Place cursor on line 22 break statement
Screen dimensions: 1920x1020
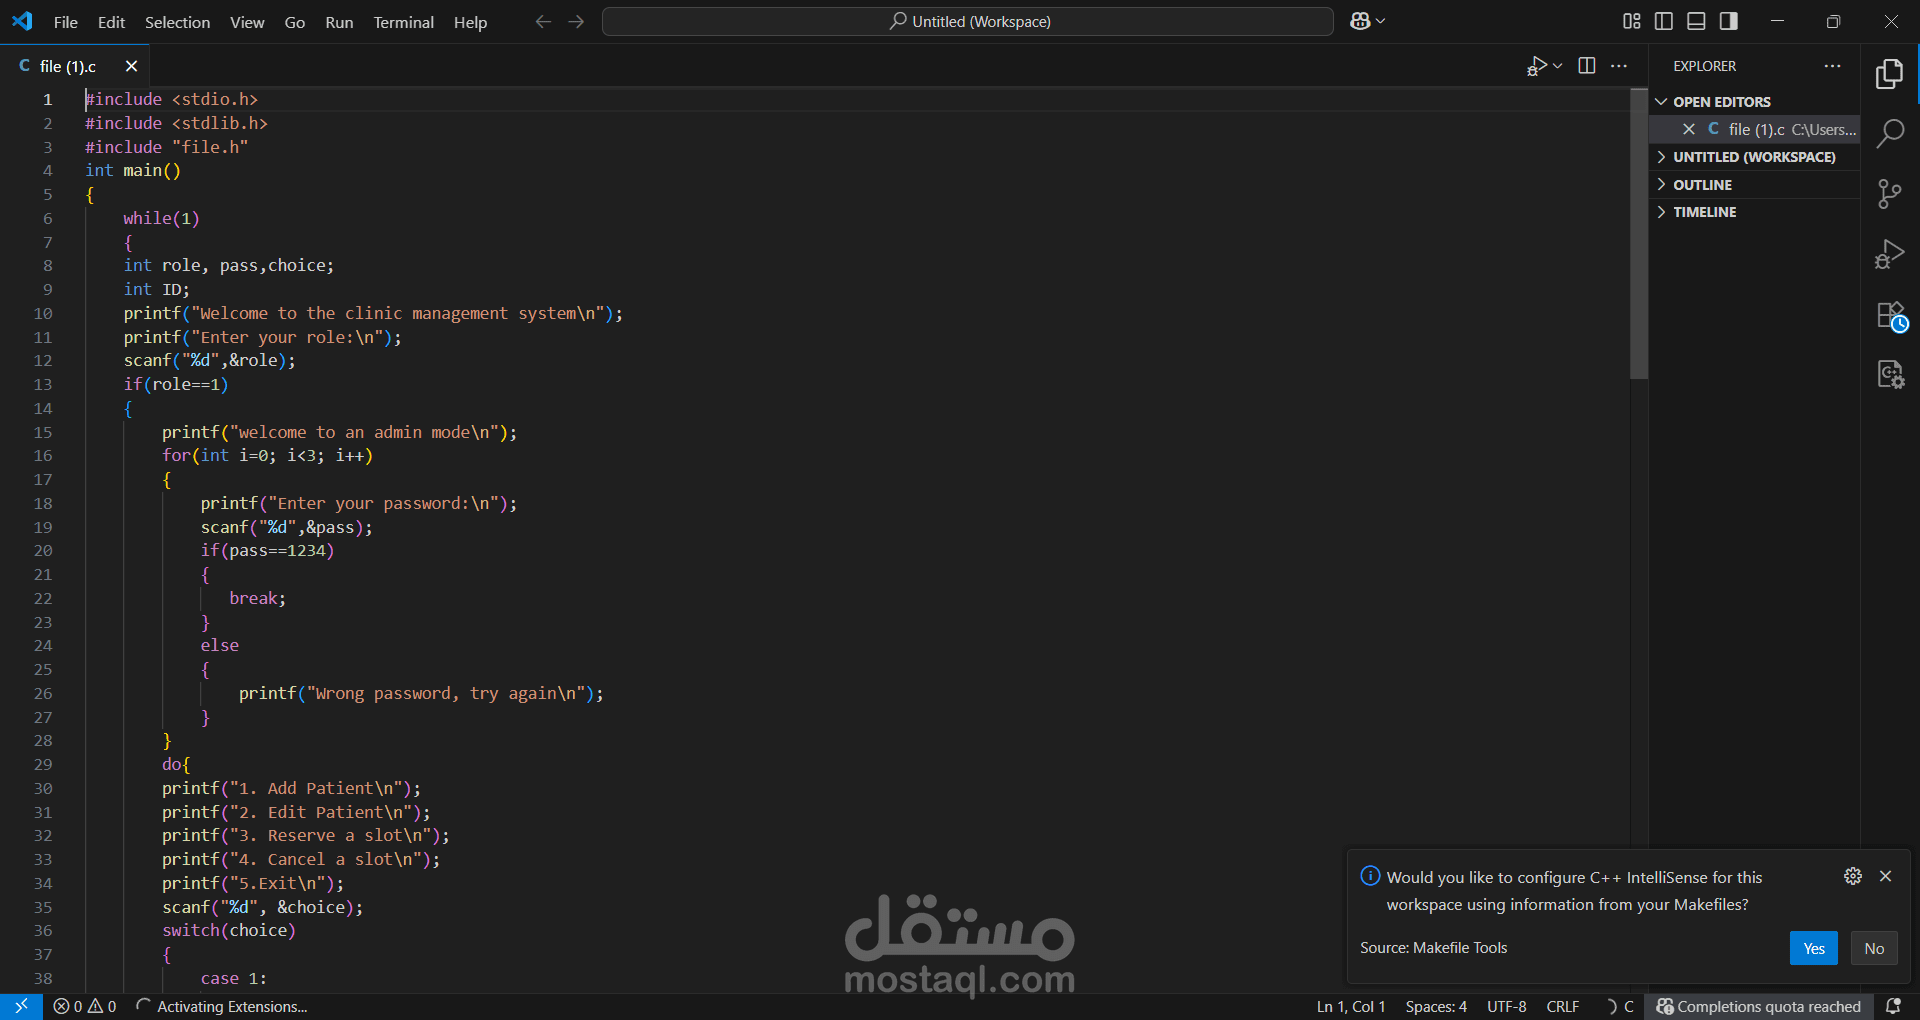pyautogui.click(x=257, y=598)
